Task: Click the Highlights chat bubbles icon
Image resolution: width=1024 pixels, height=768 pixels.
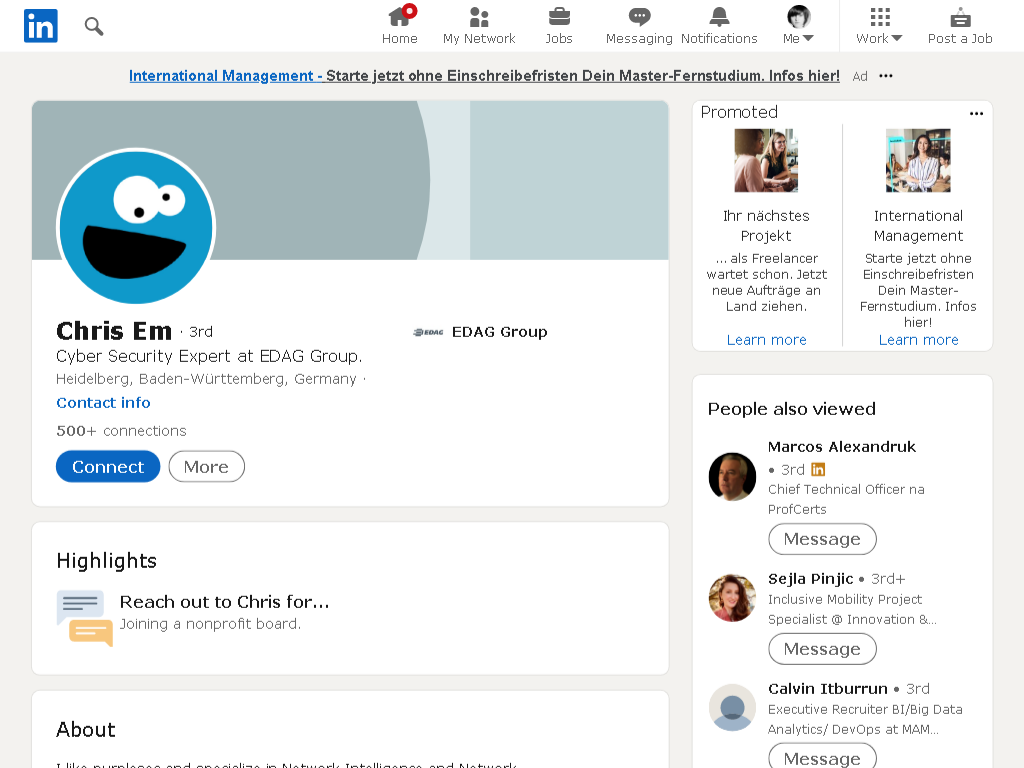Action: pyautogui.click(x=85, y=618)
